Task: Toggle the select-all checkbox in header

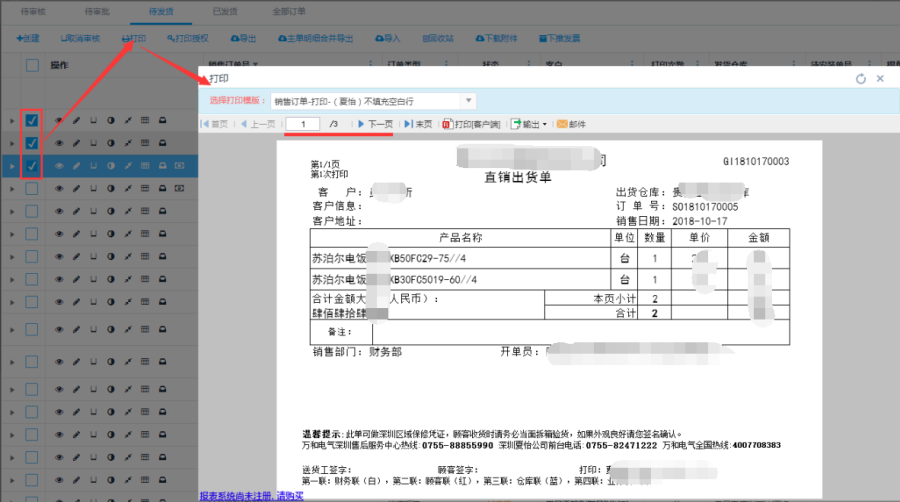Action: (32, 66)
